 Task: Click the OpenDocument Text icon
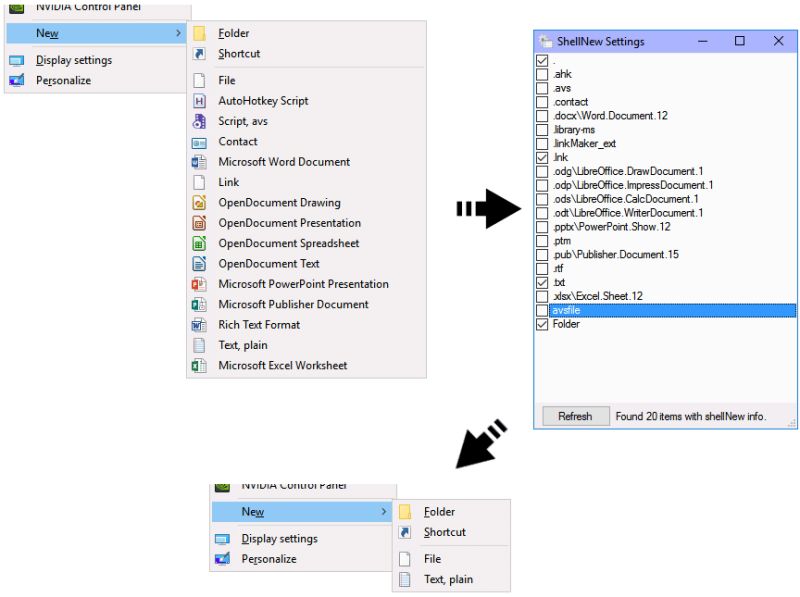point(199,264)
